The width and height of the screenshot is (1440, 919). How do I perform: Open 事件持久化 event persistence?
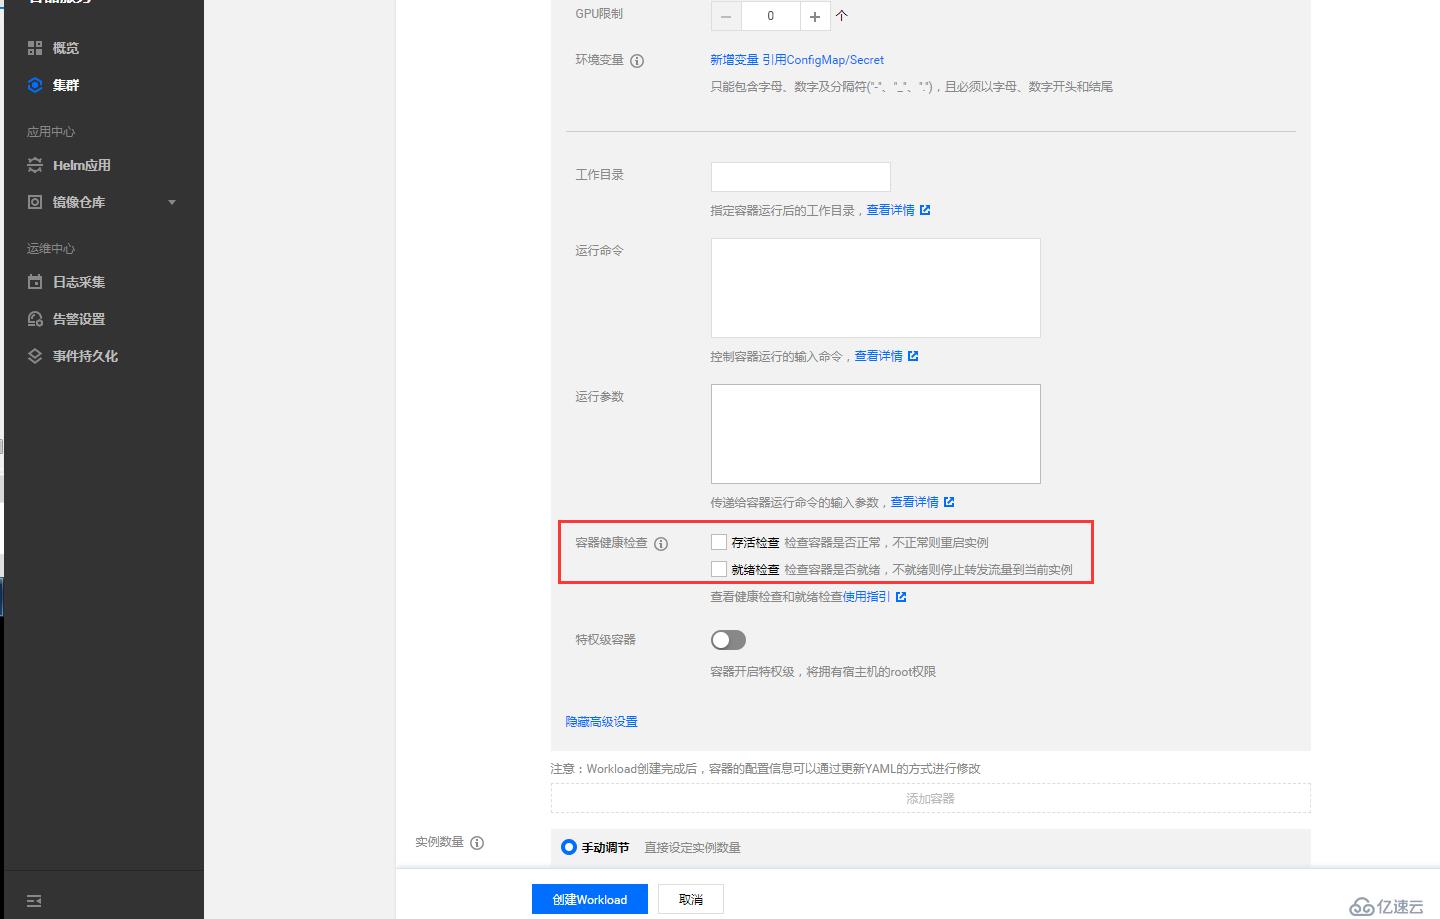point(85,356)
